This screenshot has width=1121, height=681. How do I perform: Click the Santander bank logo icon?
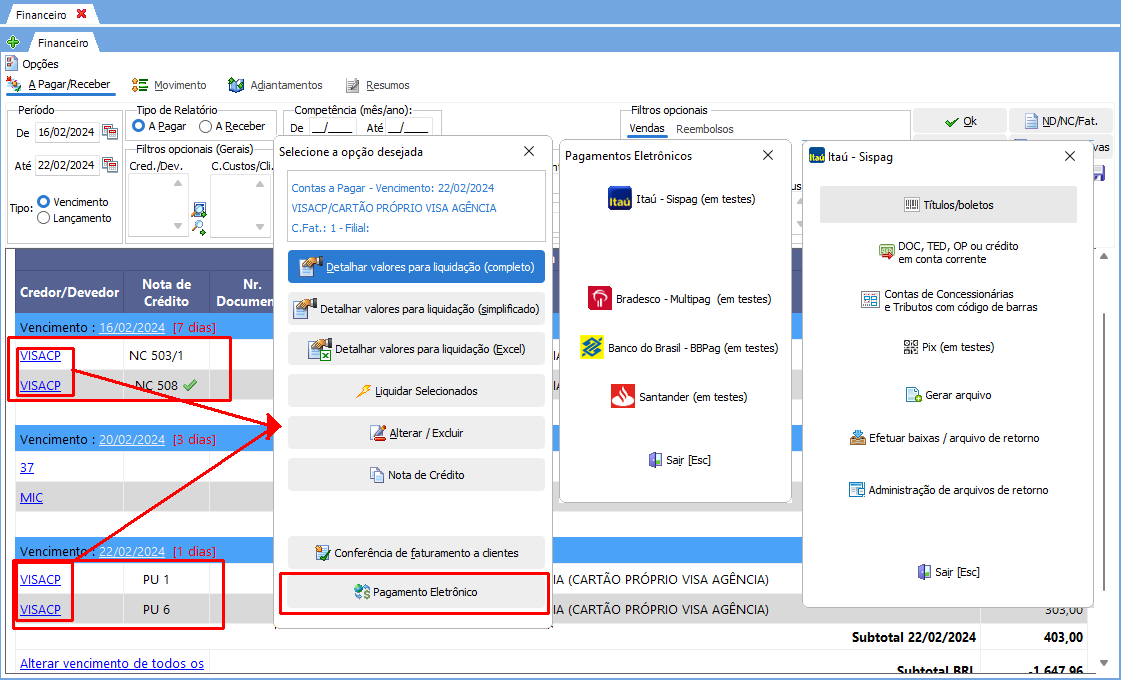[x=623, y=396]
